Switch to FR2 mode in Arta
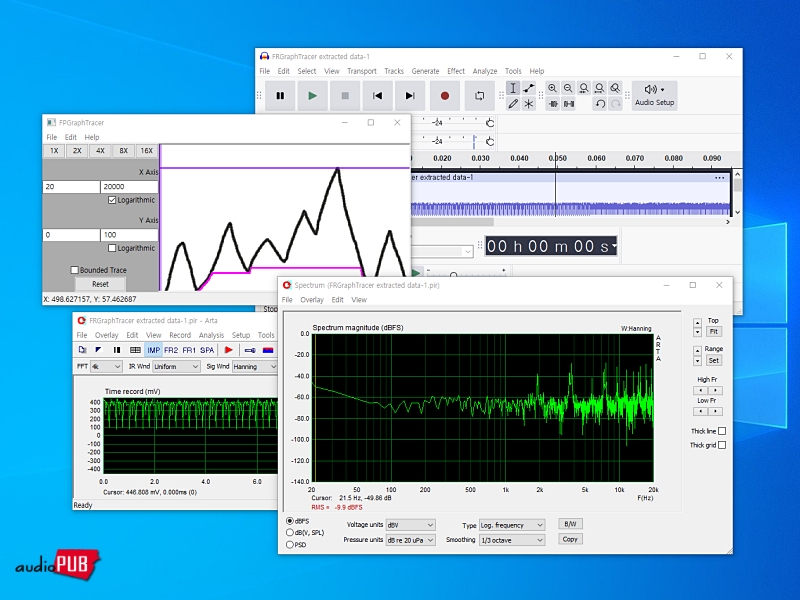 coord(171,350)
